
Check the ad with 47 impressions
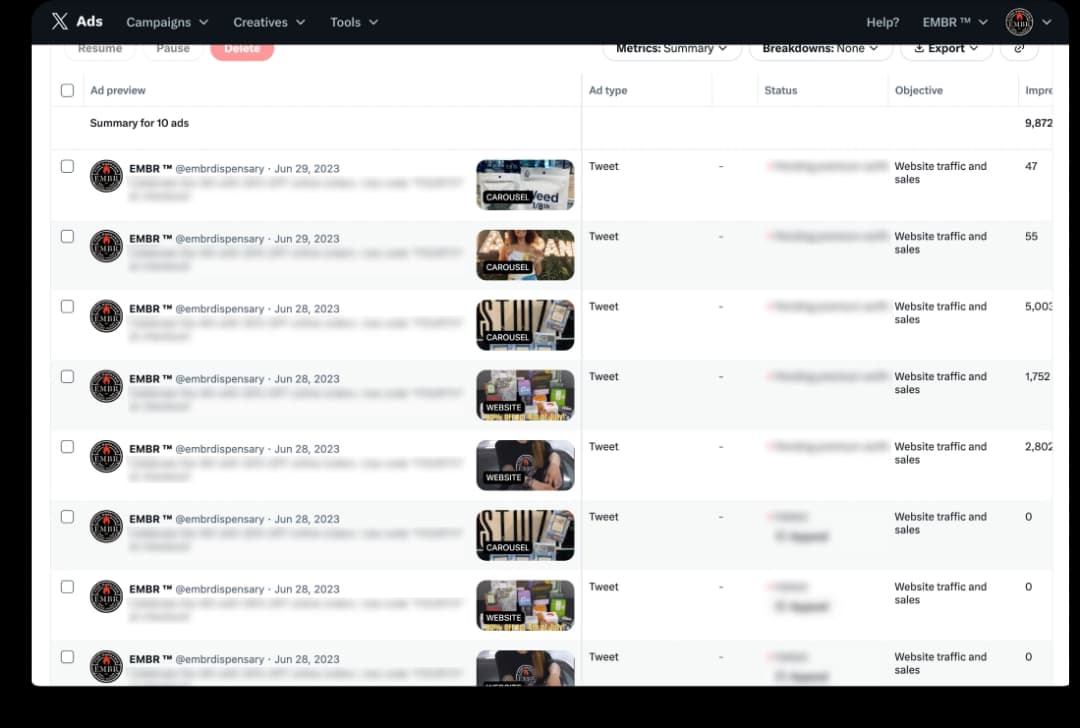68,167
